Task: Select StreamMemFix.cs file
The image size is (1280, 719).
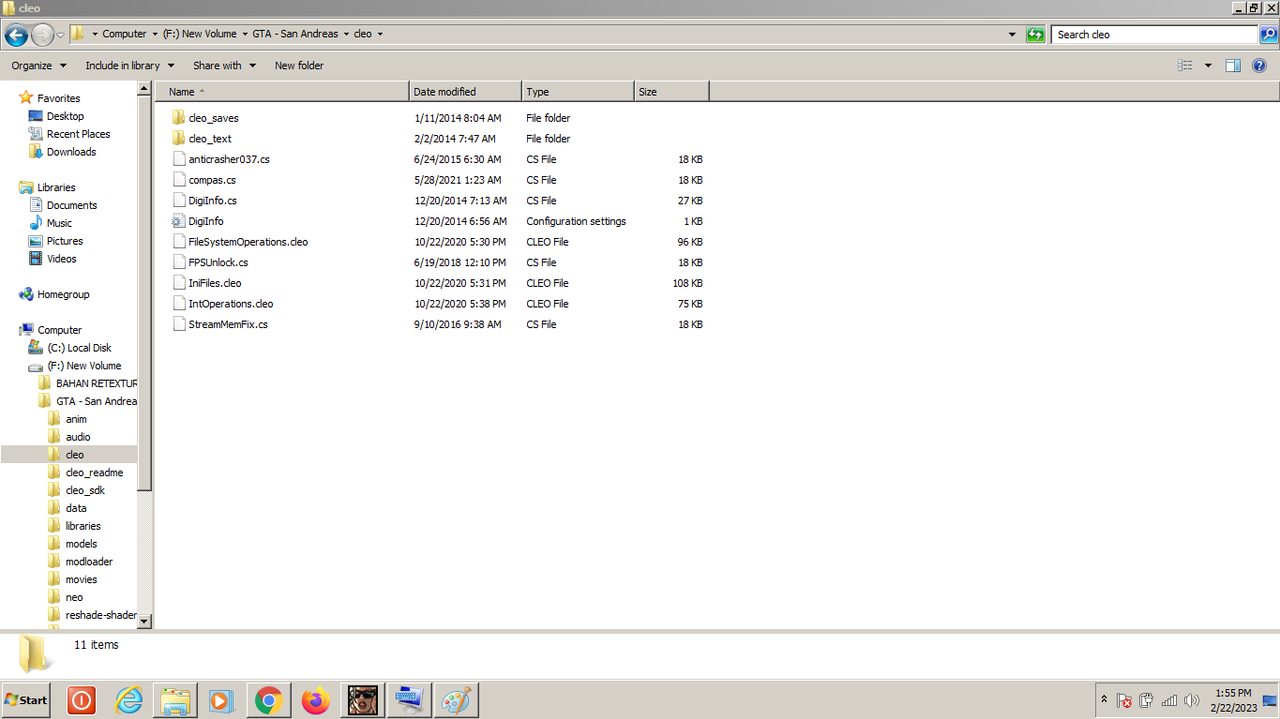Action: 228,325
